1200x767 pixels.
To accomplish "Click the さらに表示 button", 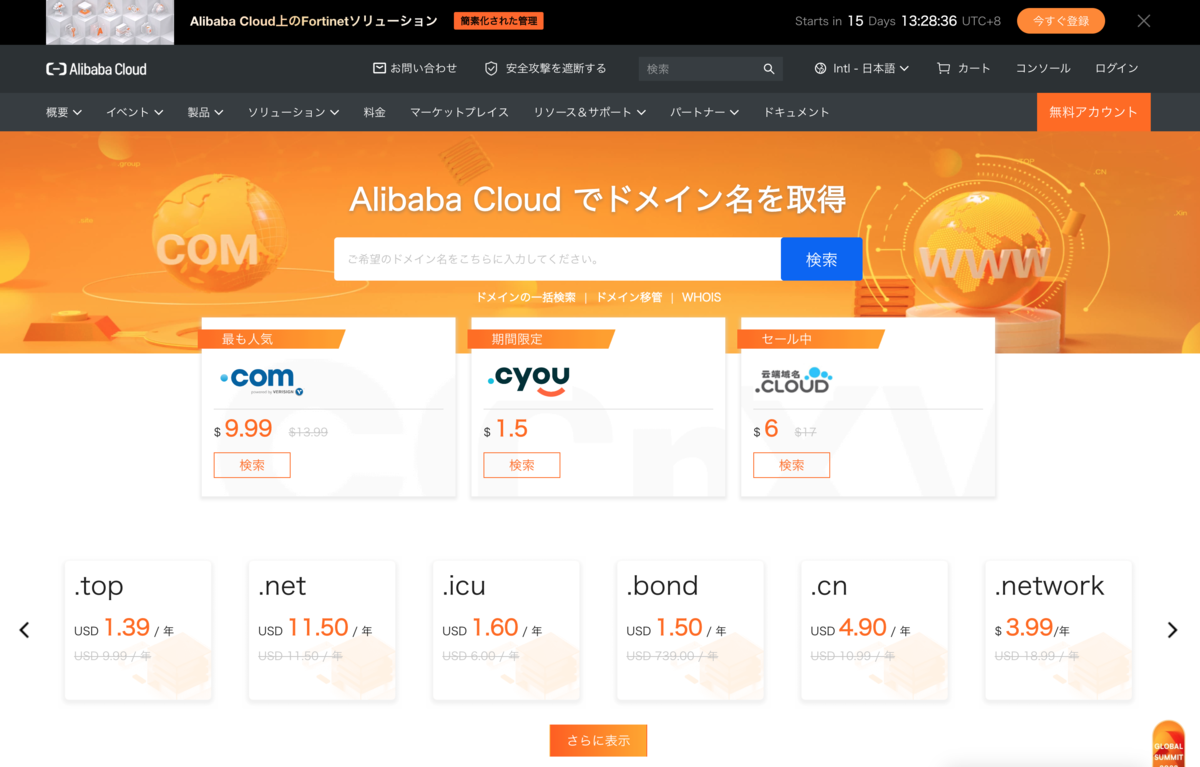I will click(x=598, y=741).
